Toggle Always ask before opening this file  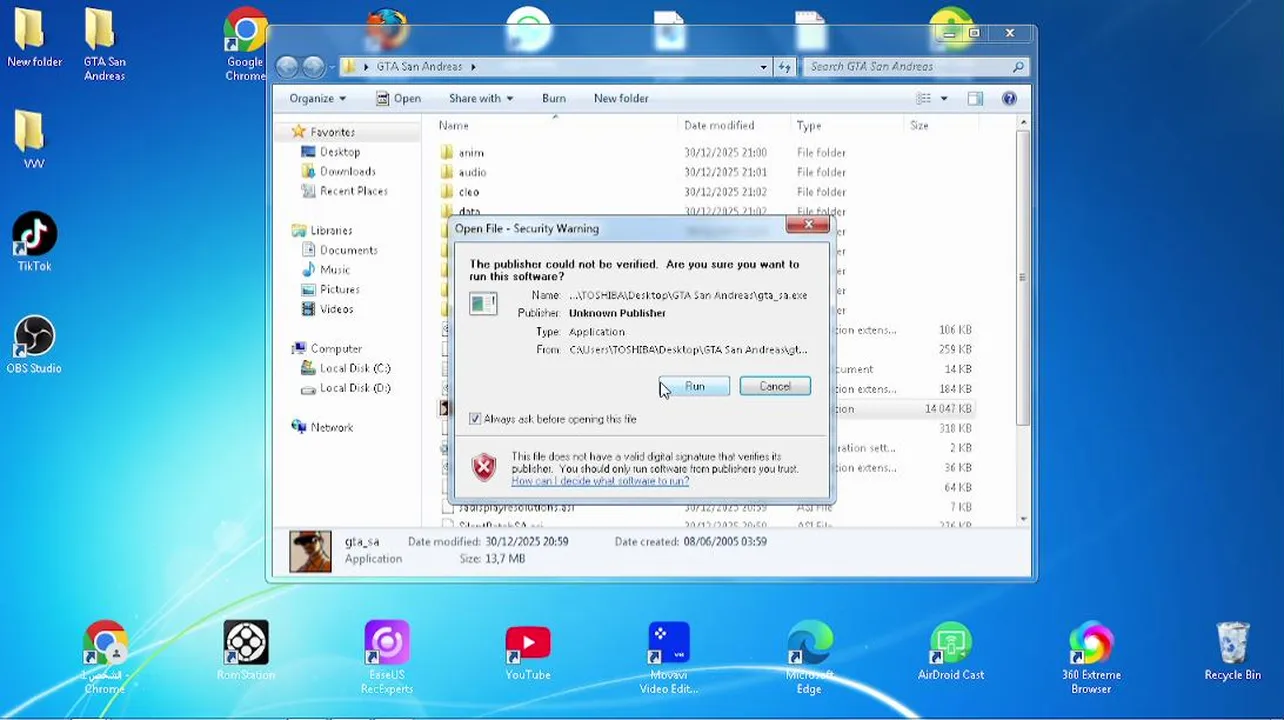click(x=475, y=419)
